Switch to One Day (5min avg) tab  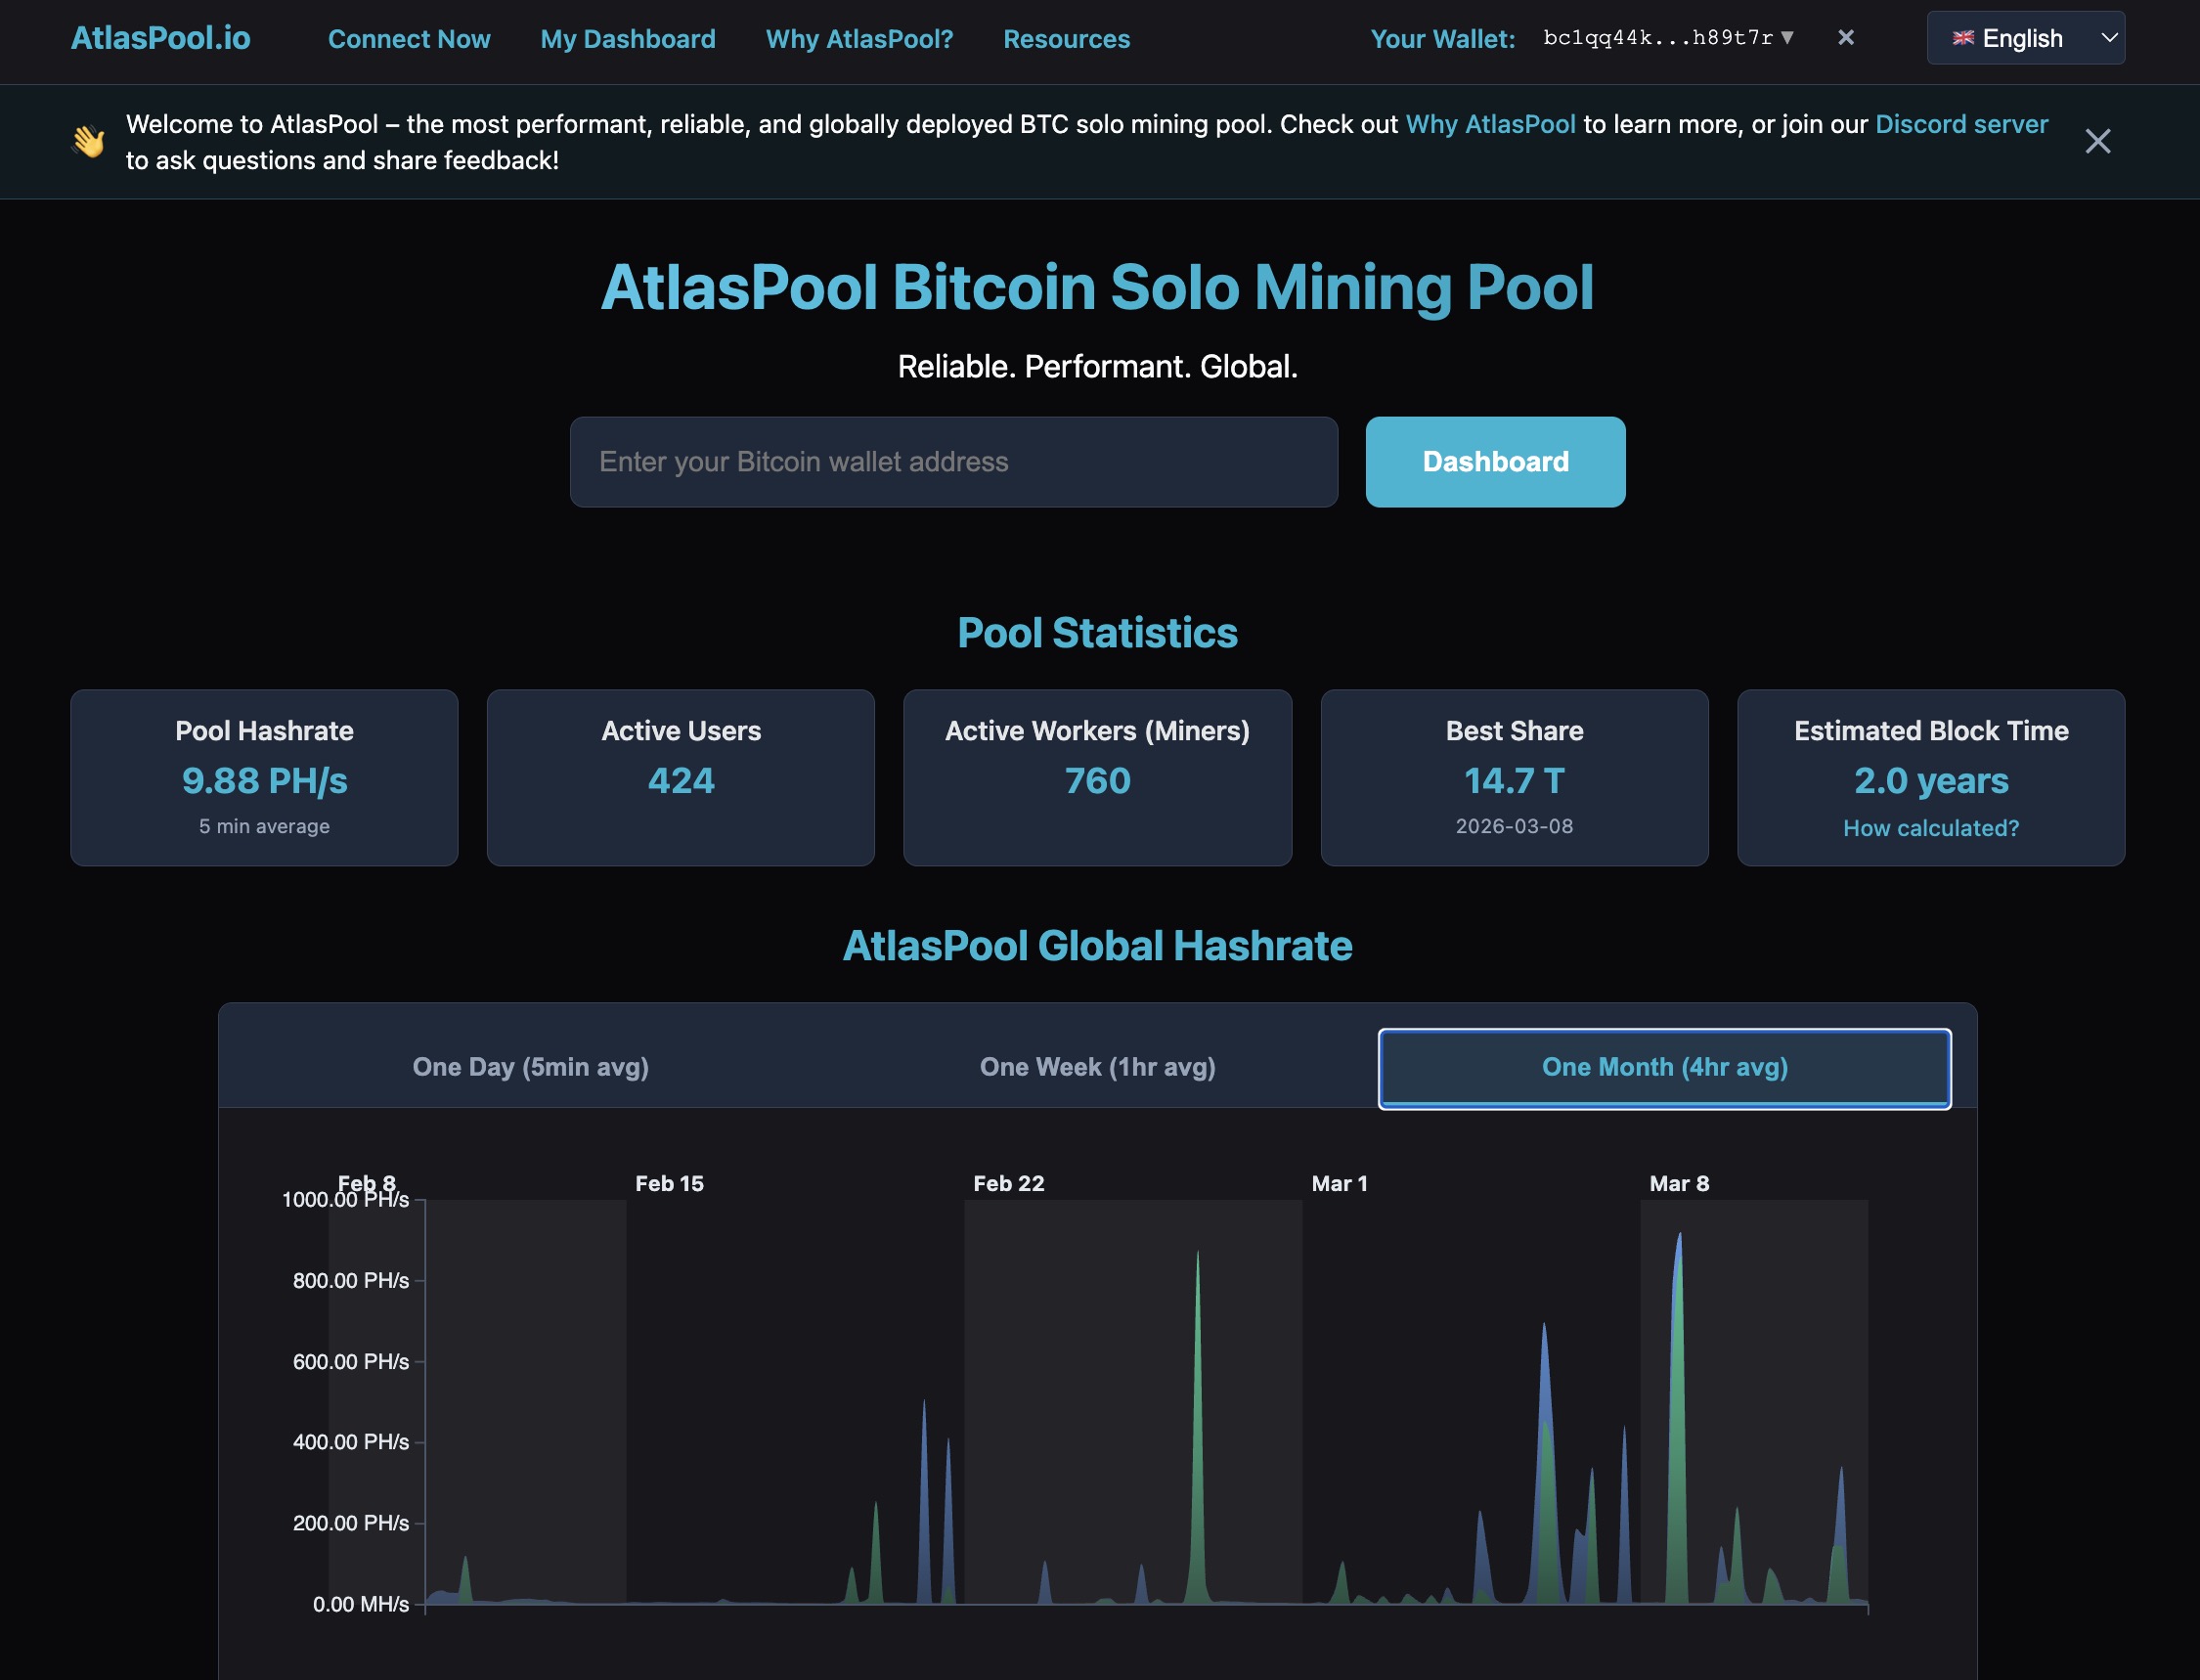pyautogui.click(x=530, y=1067)
